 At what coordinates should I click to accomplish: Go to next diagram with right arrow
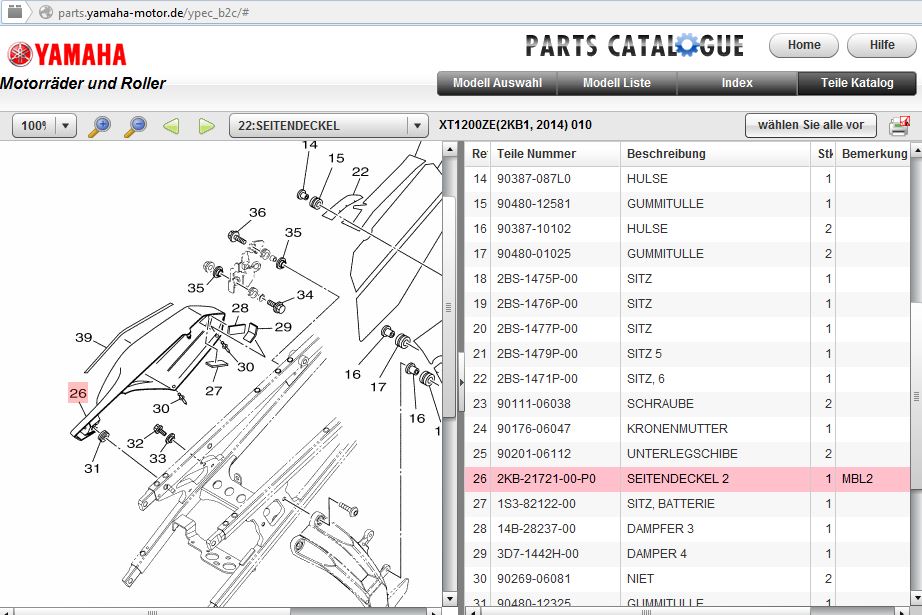[x=206, y=126]
